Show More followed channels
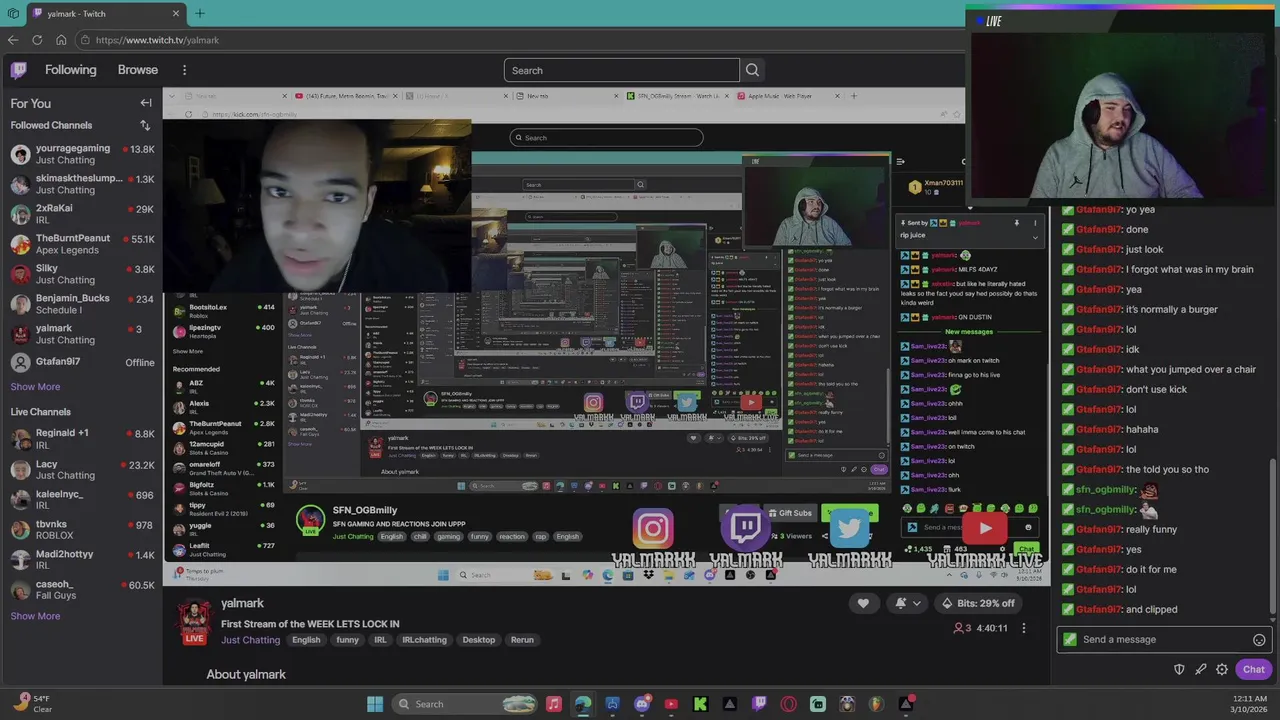Viewport: 1280px width, 720px height. click(x=35, y=387)
